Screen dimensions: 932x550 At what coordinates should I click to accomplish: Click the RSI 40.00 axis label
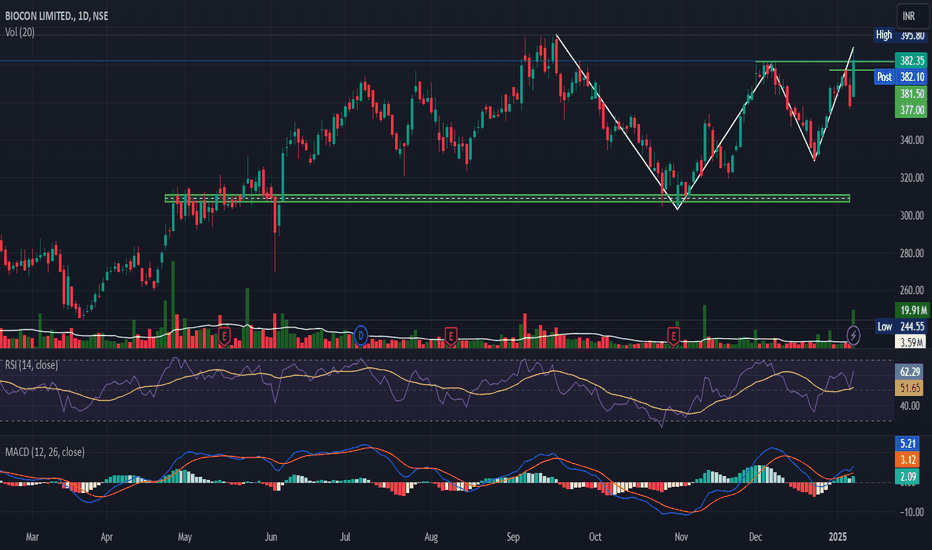909,406
